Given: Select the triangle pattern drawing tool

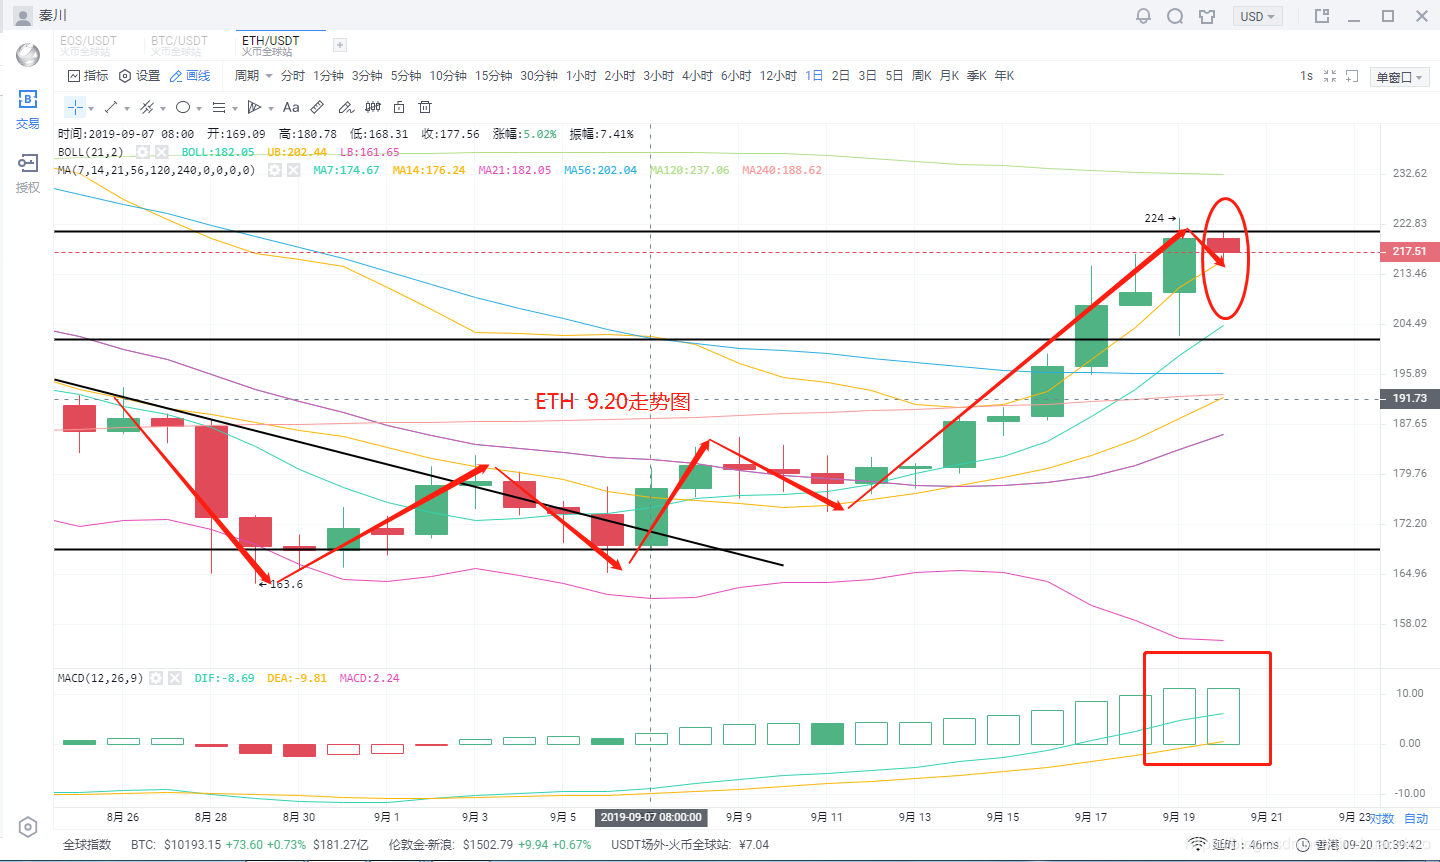Looking at the screenshot, I should point(254,107).
